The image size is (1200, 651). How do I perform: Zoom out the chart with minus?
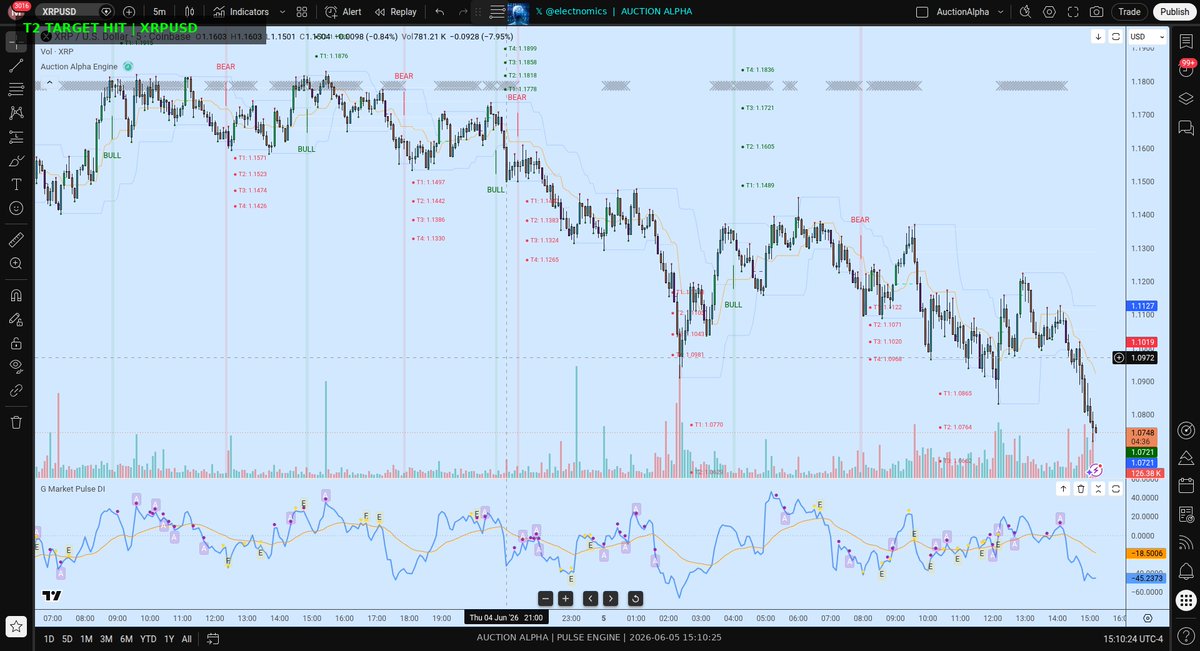pyautogui.click(x=545, y=598)
